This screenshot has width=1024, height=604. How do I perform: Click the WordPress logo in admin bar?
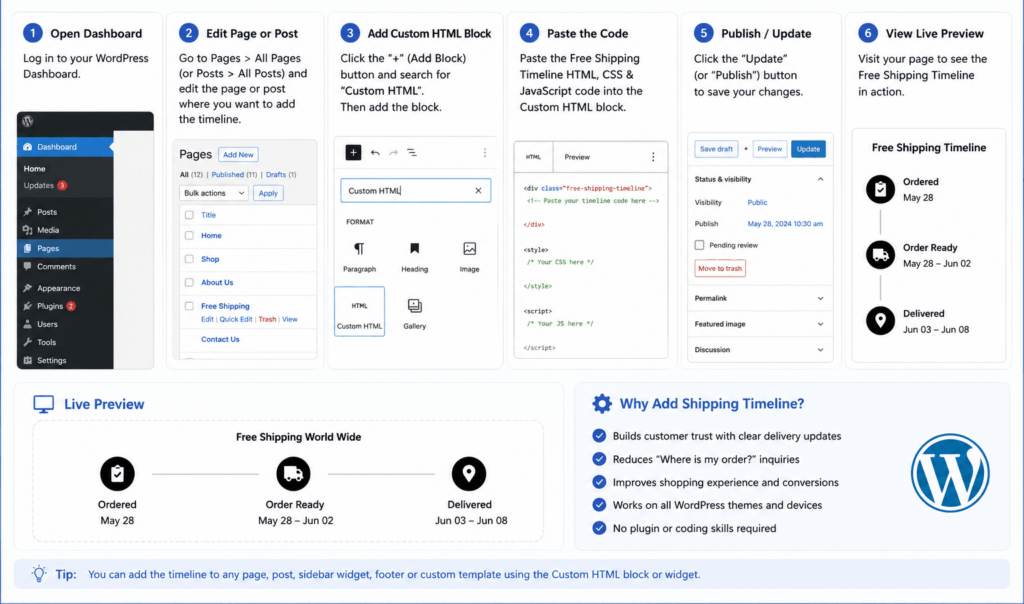[x=27, y=121]
